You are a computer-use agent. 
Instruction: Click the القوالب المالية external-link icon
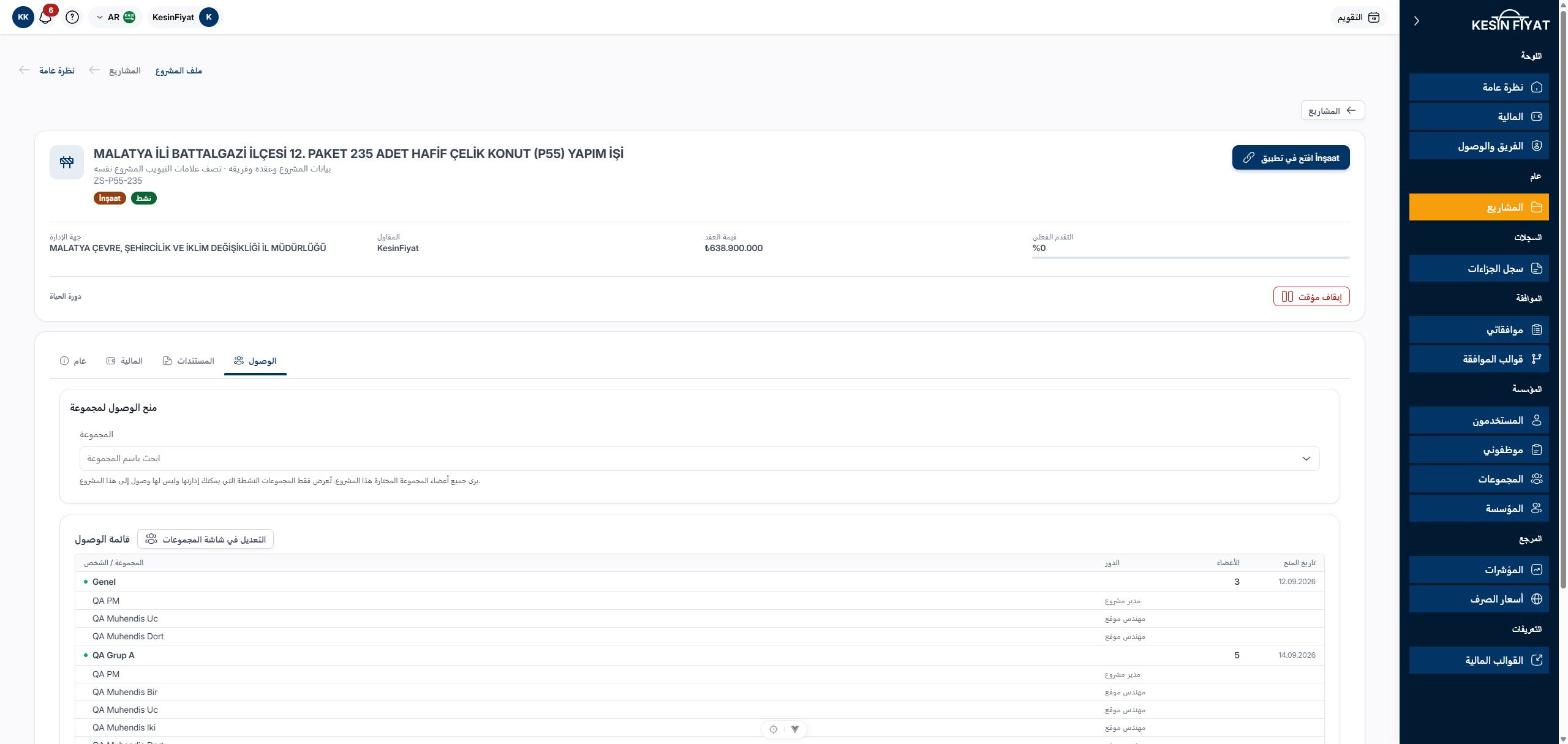[x=1537, y=660]
